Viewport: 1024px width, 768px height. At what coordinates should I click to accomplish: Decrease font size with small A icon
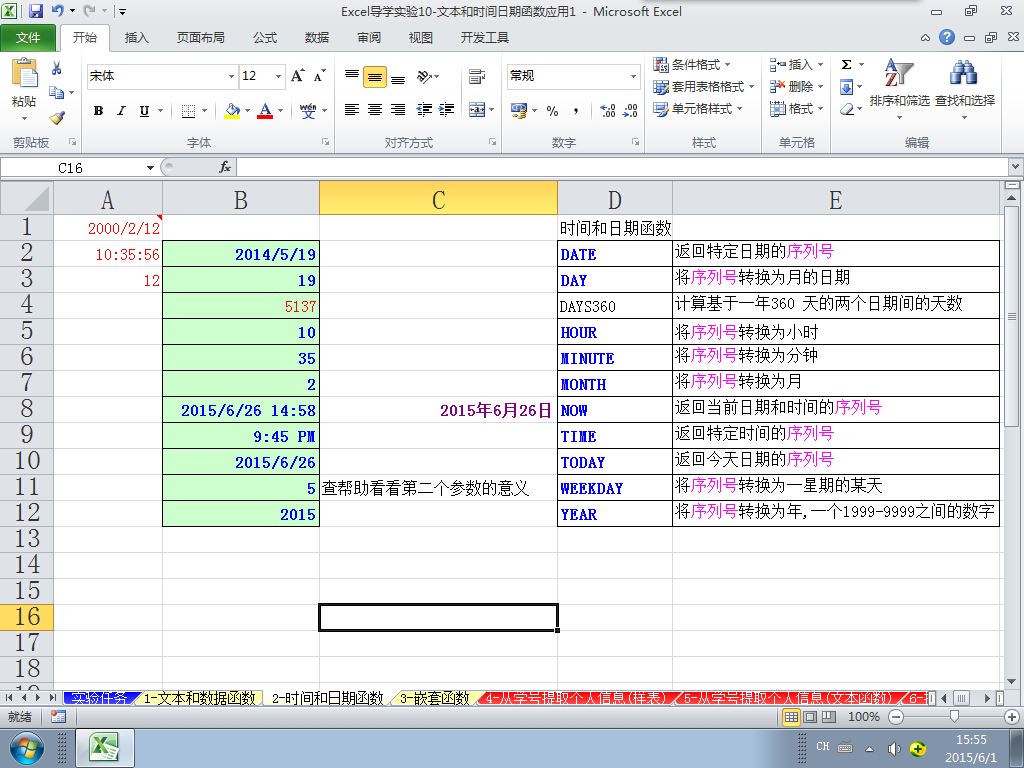(319, 76)
